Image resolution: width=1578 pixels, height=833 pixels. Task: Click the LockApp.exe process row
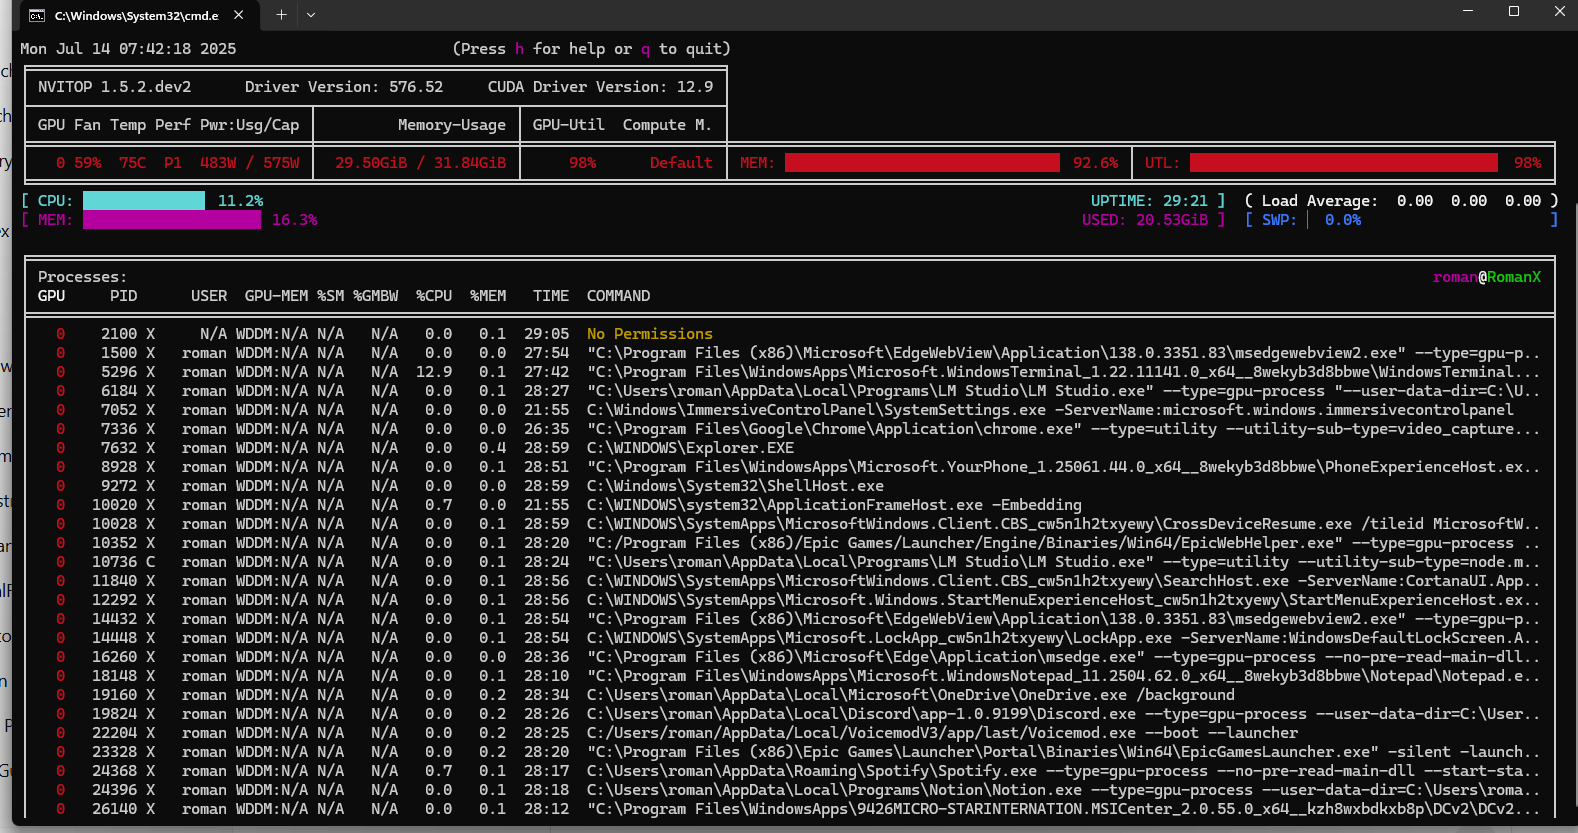point(790,638)
